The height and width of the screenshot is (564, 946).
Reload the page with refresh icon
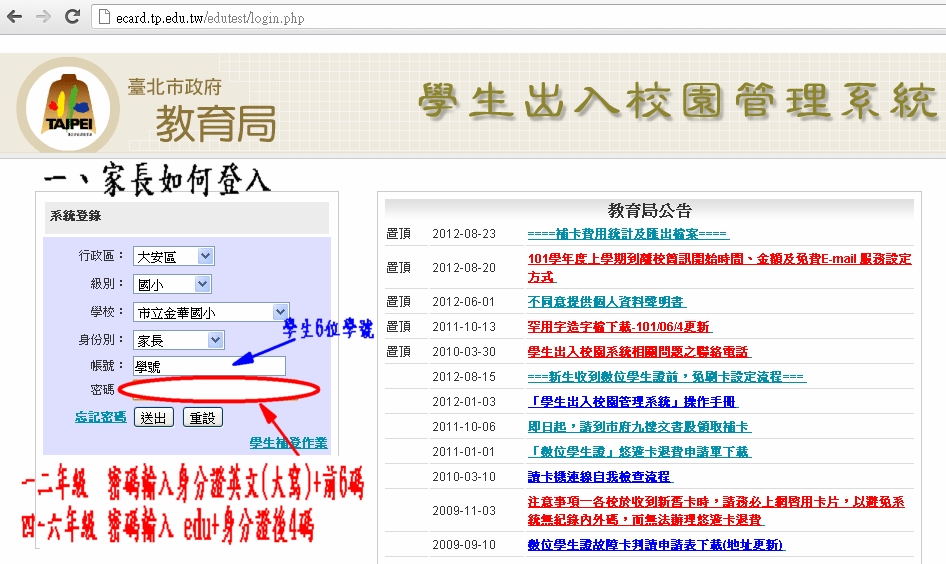tap(72, 17)
